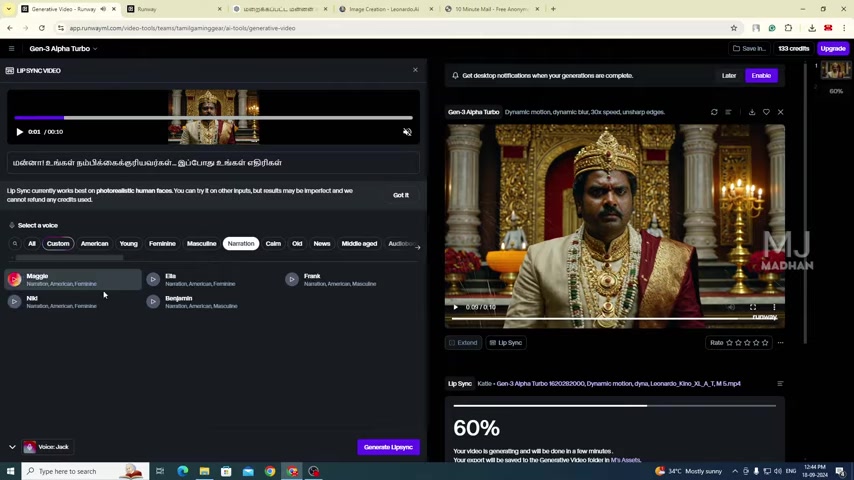Remove the Gen-3 Alpha Turbo generation
The height and width of the screenshot is (480, 854).
(x=780, y=112)
